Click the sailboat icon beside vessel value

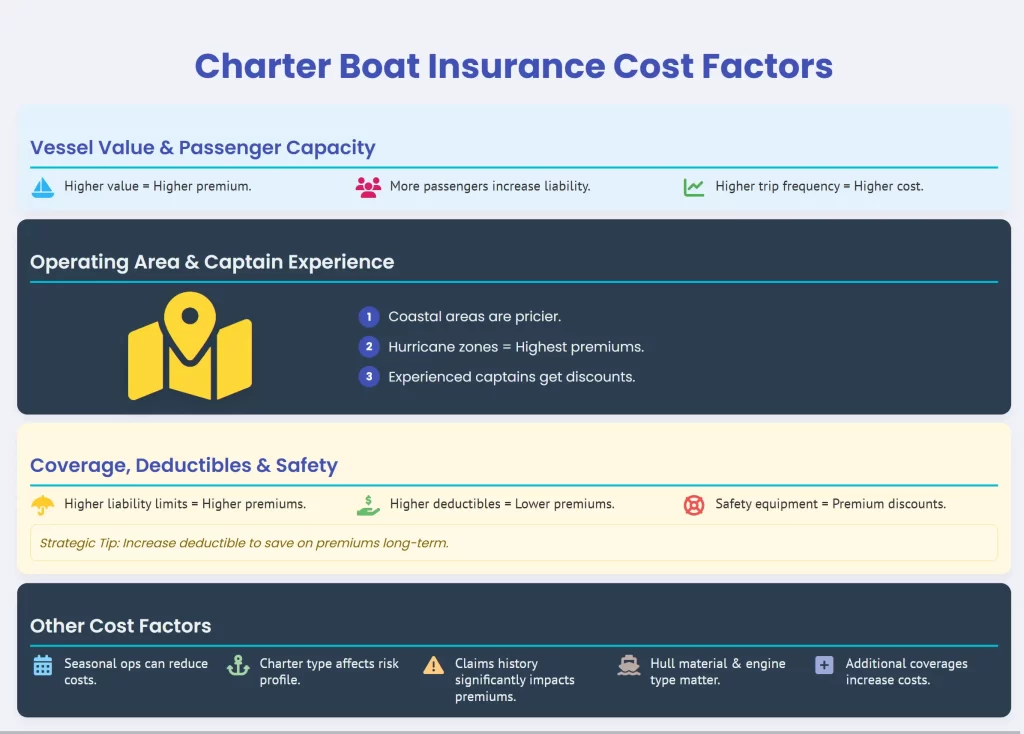pyautogui.click(x=43, y=187)
